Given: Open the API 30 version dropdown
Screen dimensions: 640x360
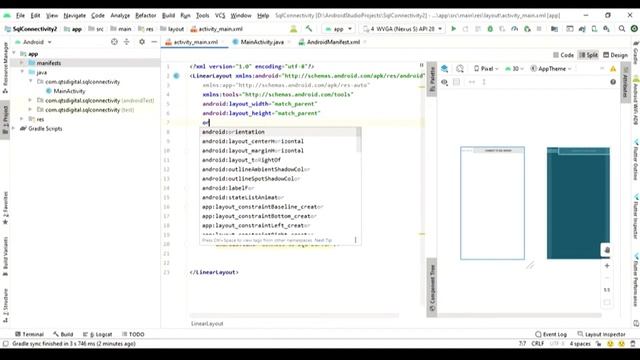Looking at the screenshot, I should point(514,69).
